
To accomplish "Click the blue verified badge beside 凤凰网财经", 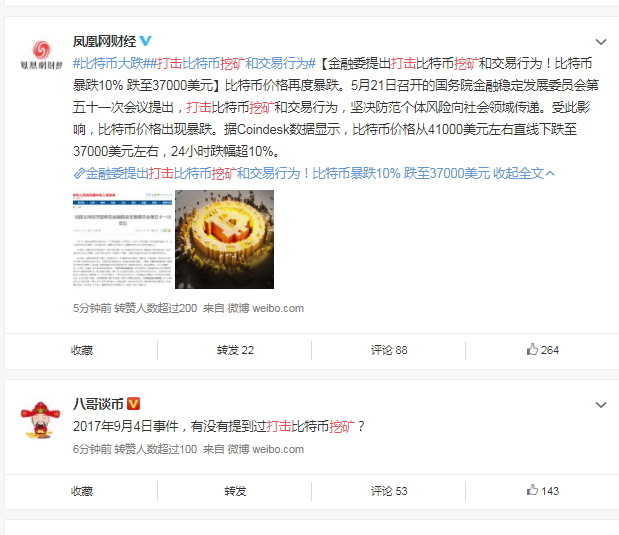I will tap(146, 41).
